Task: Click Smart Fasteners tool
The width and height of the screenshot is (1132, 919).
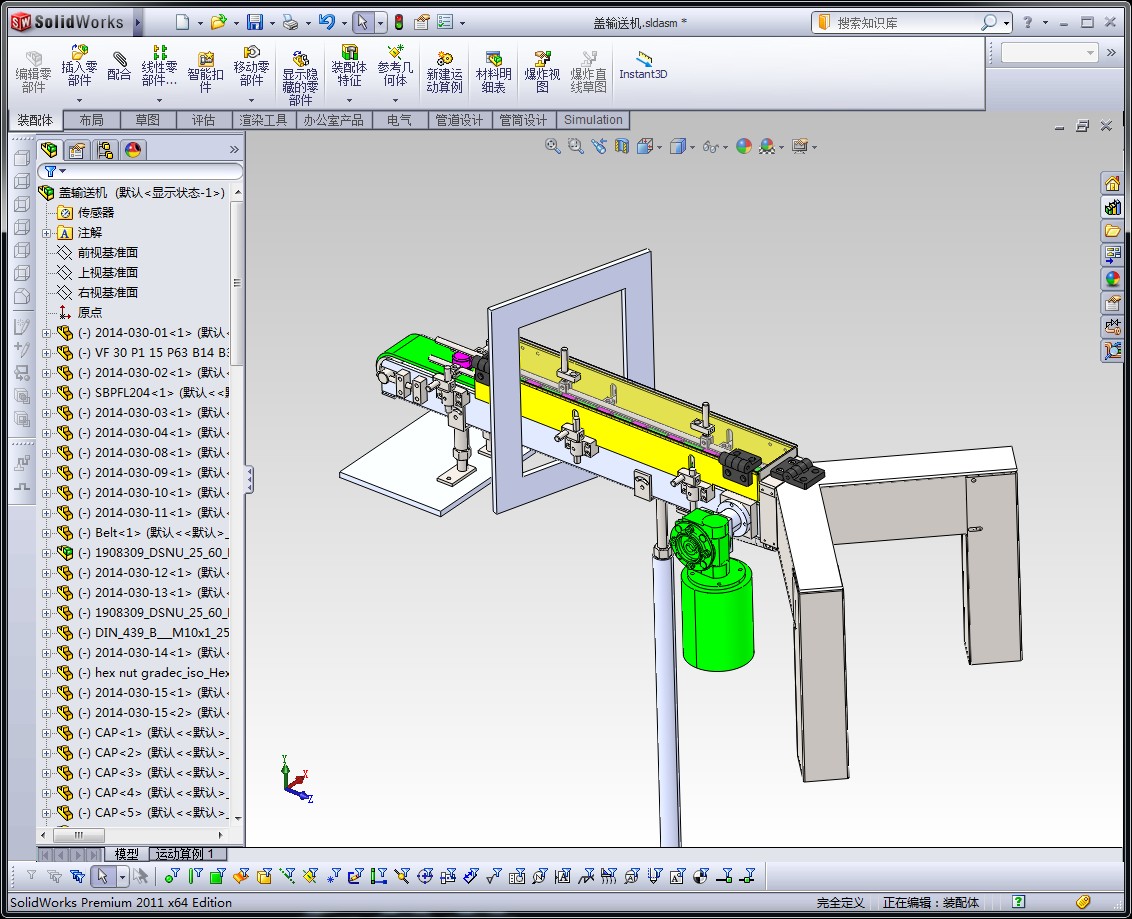Action: [x=205, y=72]
